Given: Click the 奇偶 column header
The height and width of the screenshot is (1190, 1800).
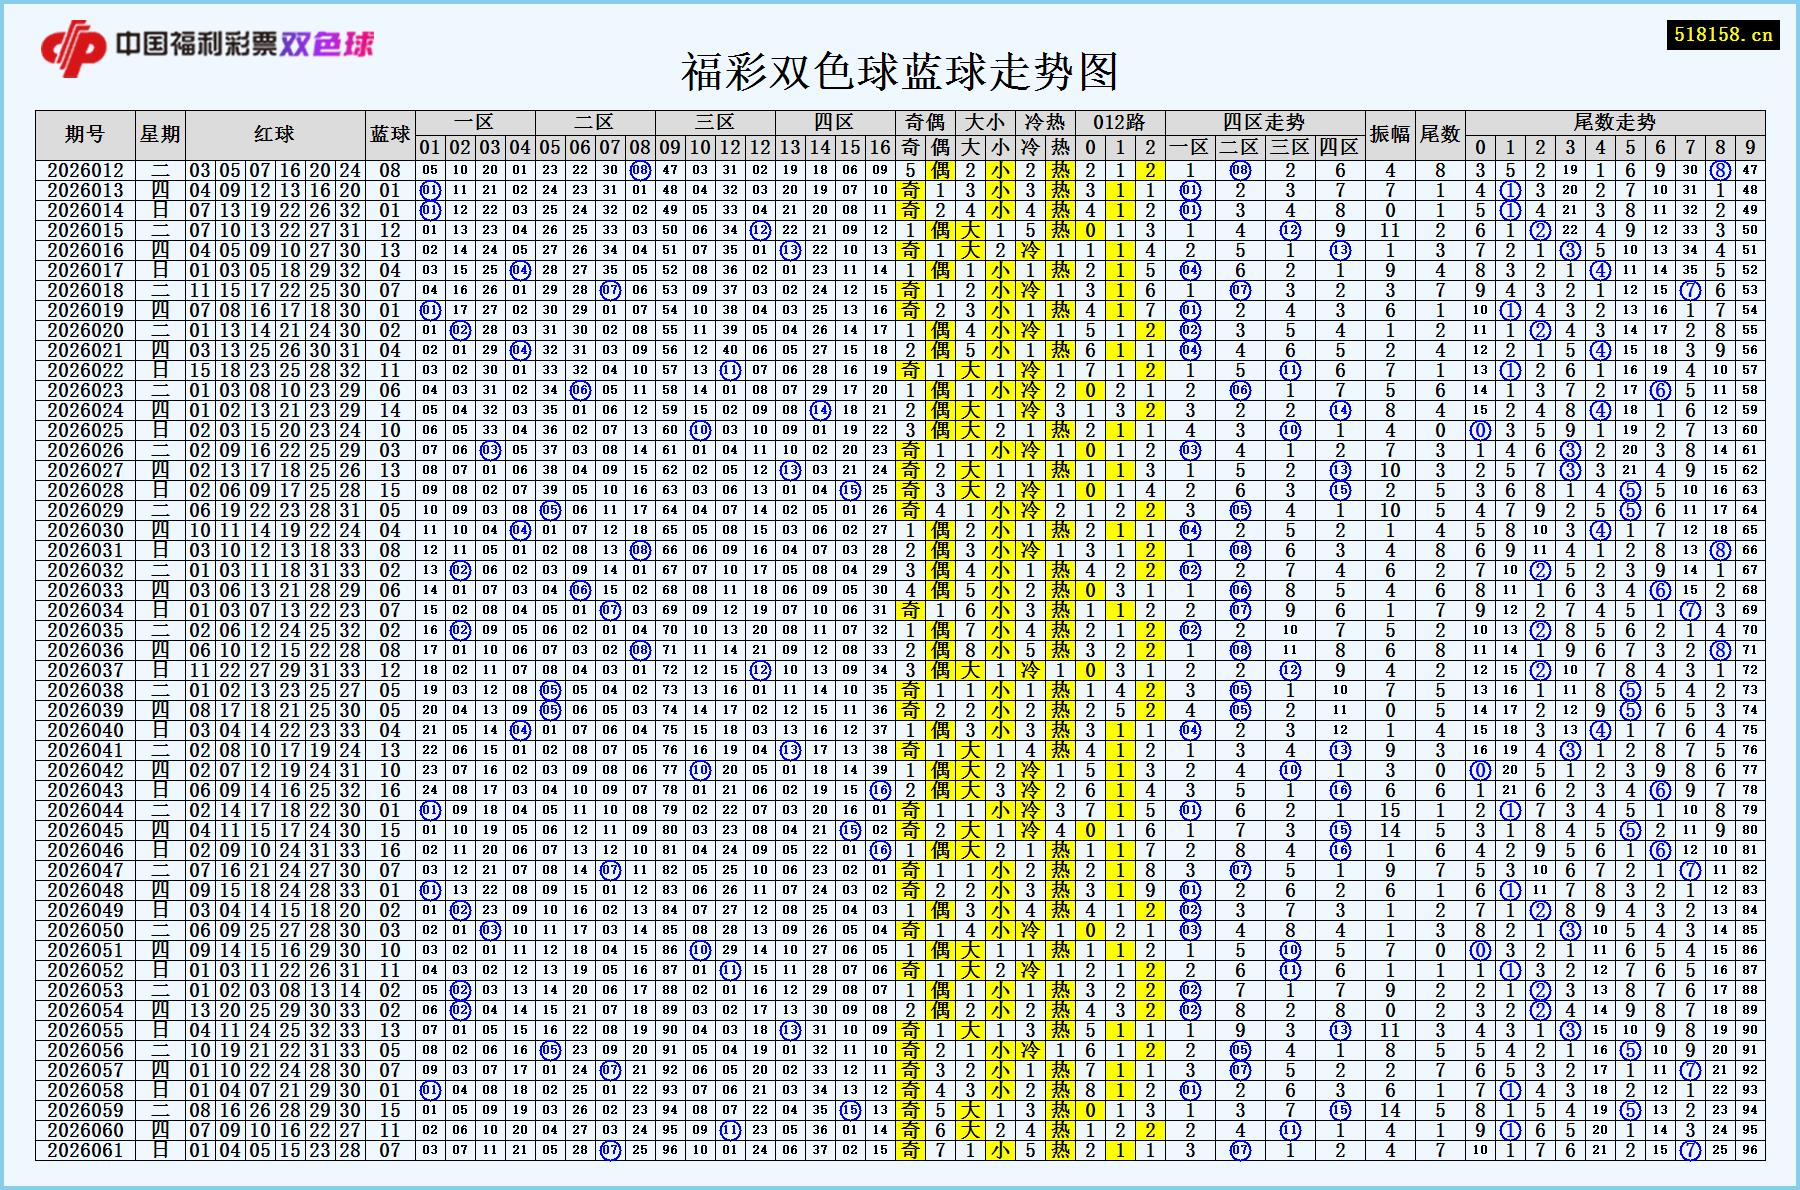Looking at the screenshot, I should click(x=925, y=123).
